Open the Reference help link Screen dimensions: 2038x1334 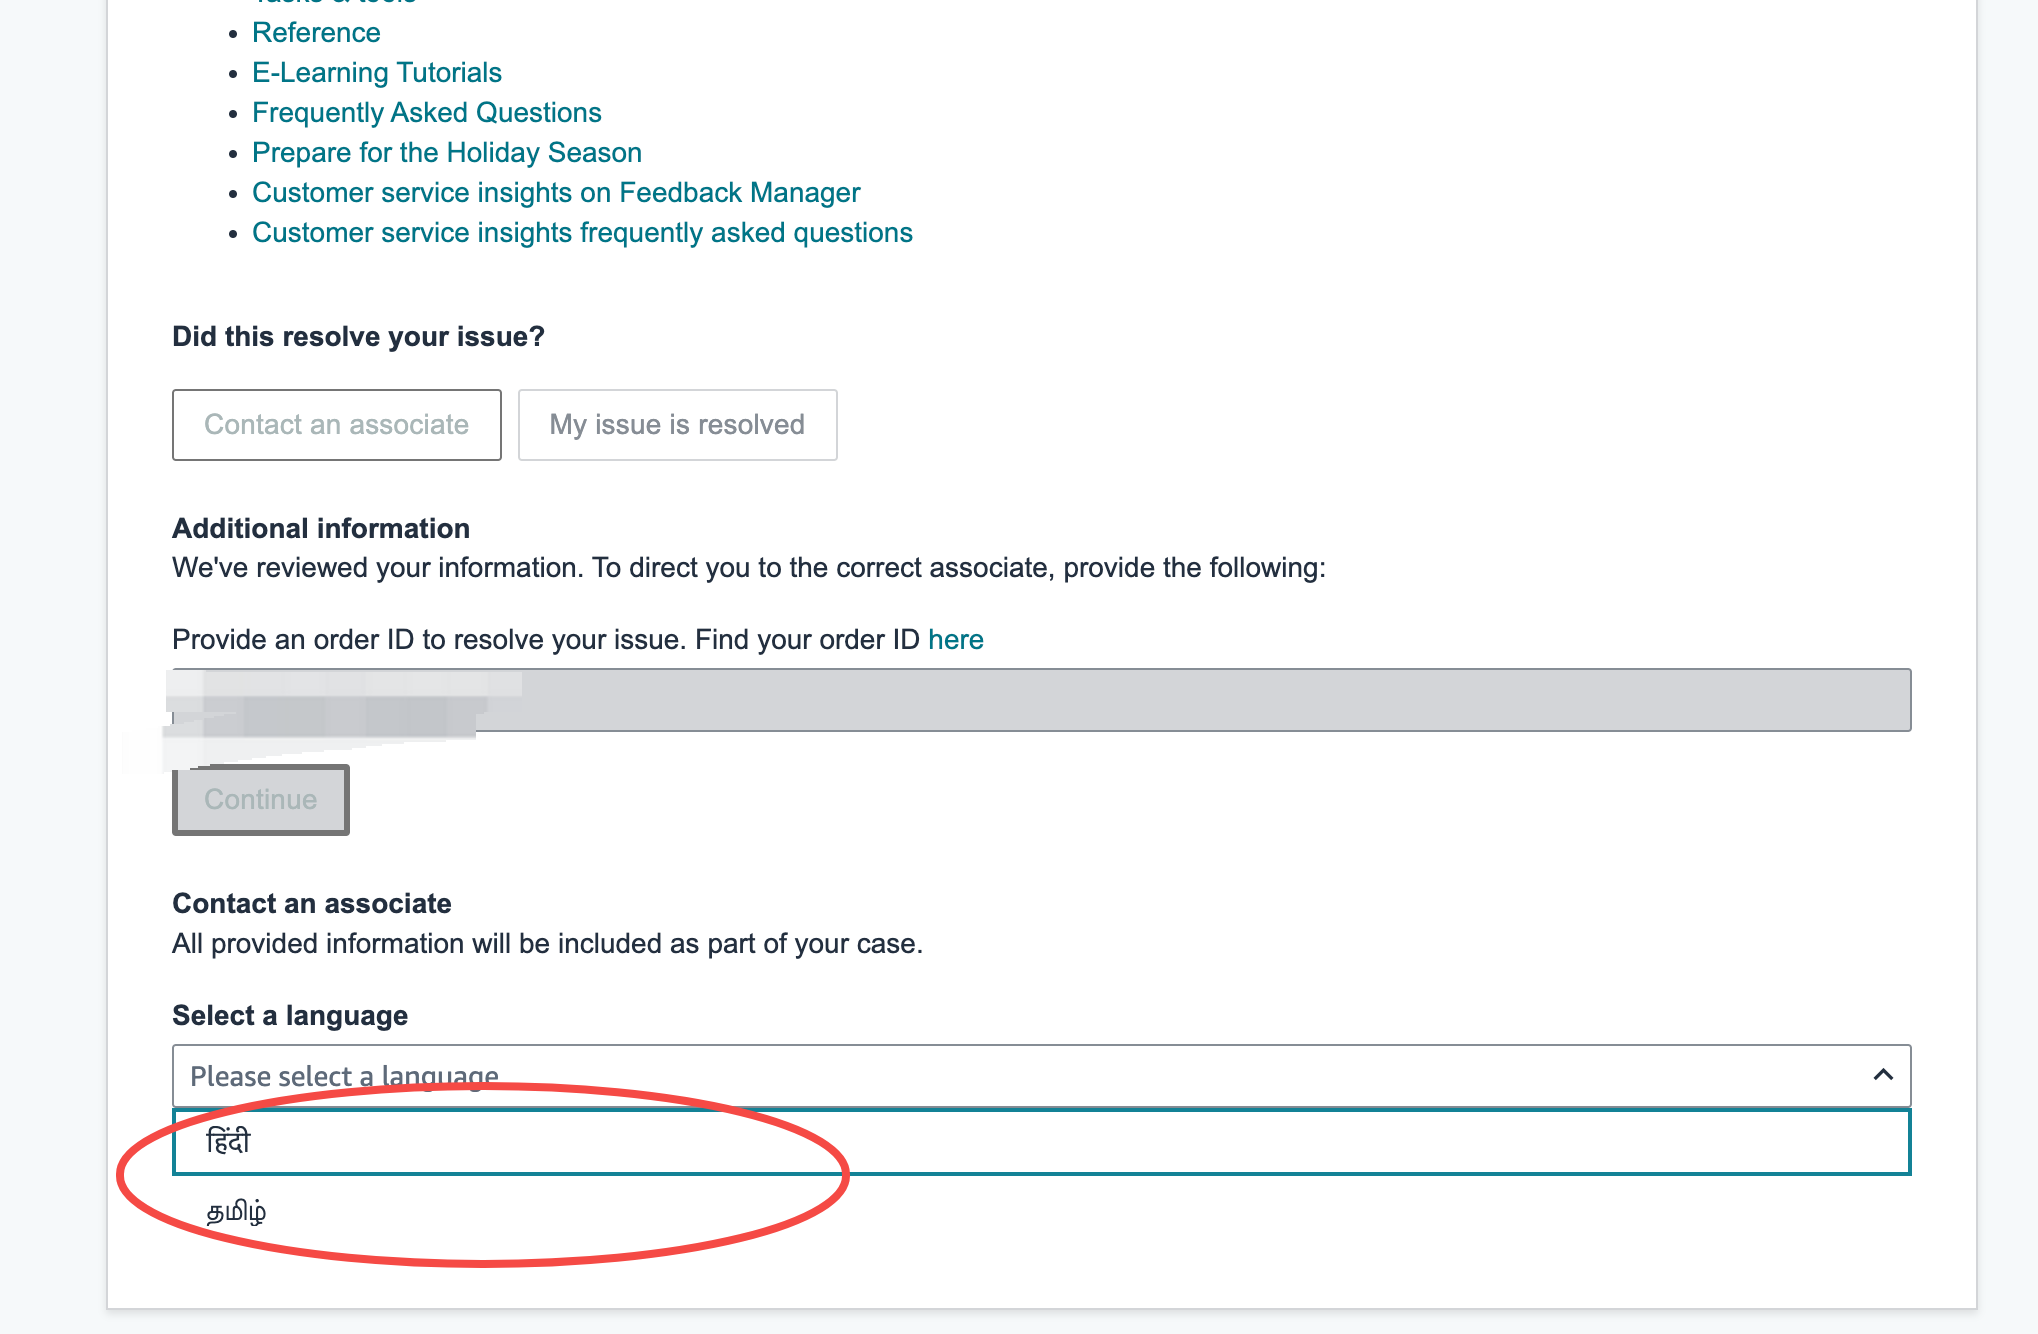point(316,33)
